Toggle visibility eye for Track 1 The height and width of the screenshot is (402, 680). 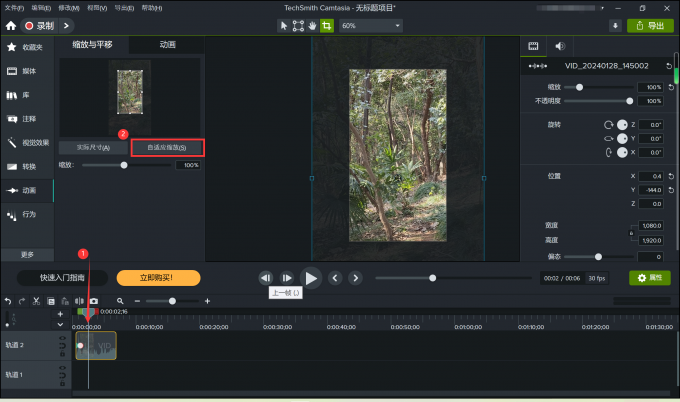pos(62,367)
